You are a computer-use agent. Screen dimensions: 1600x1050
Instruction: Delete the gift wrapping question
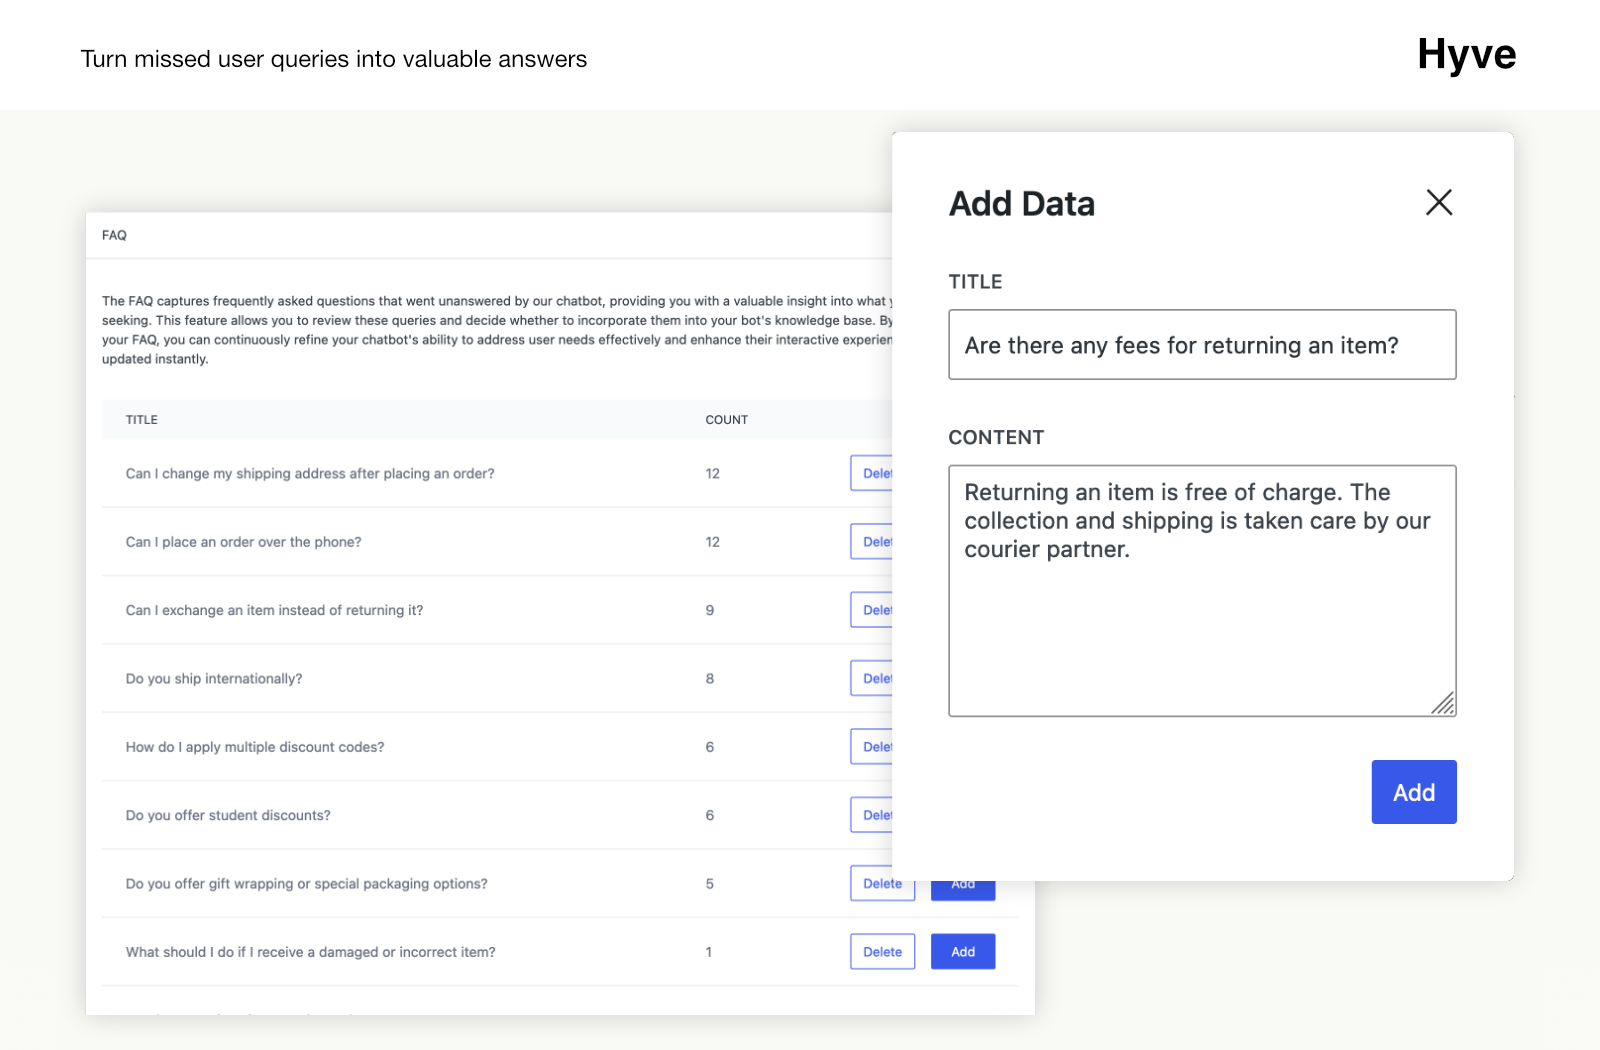881,884
